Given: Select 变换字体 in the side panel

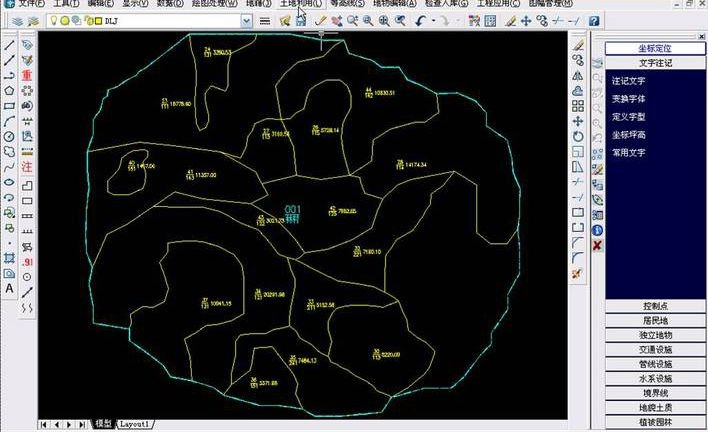Looking at the screenshot, I should pyautogui.click(x=629, y=99).
